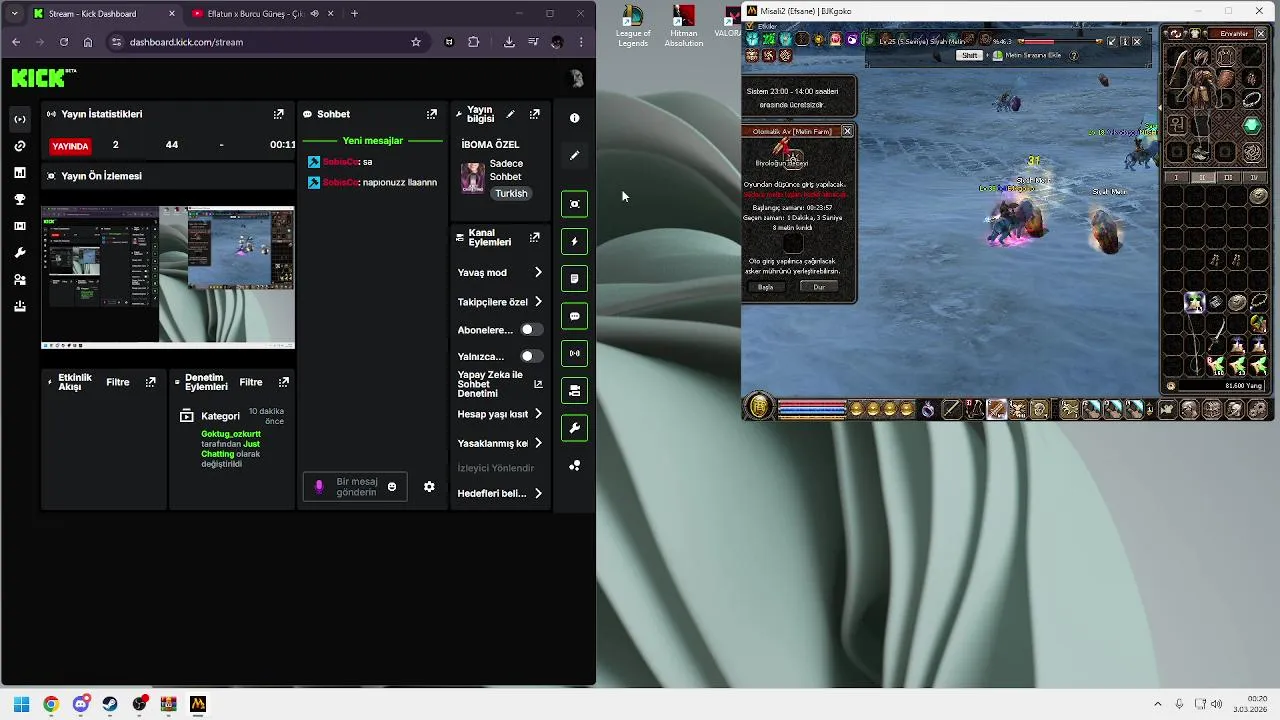
Task: Pop out the Yayın İstatistikleri panel
Action: point(278,114)
